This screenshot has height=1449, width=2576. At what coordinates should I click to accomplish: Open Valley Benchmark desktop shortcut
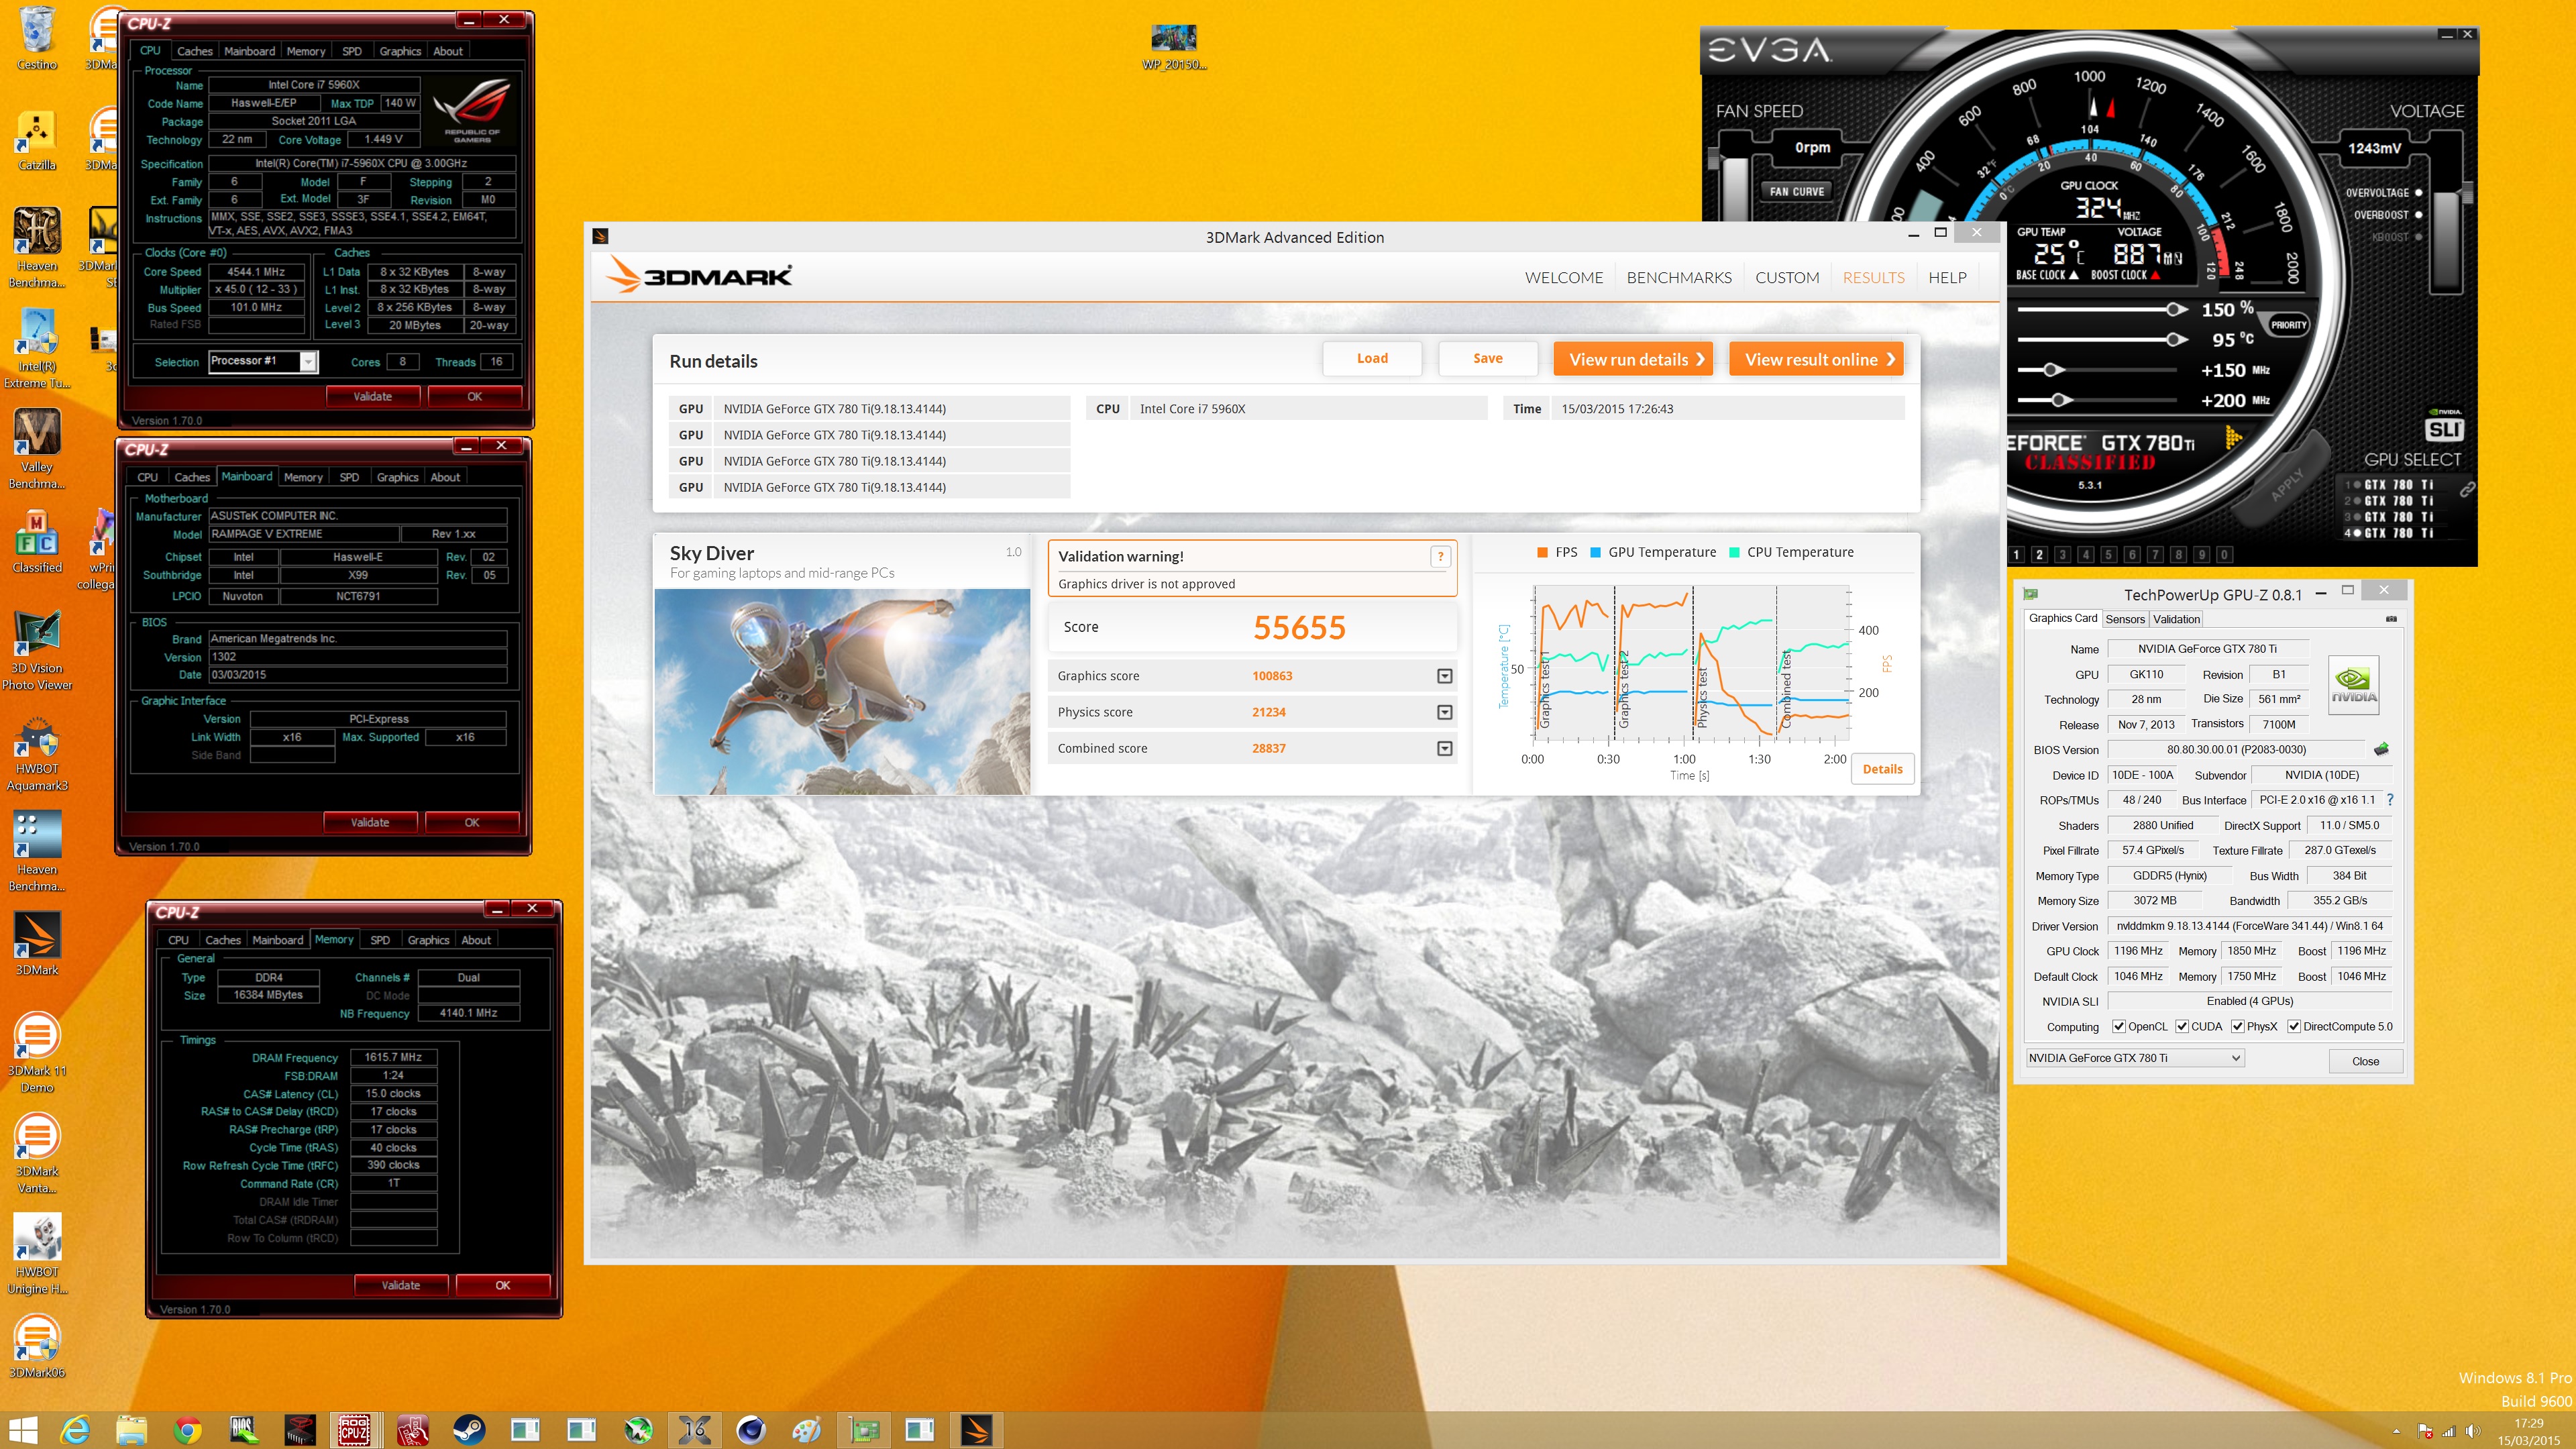tap(37, 449)
